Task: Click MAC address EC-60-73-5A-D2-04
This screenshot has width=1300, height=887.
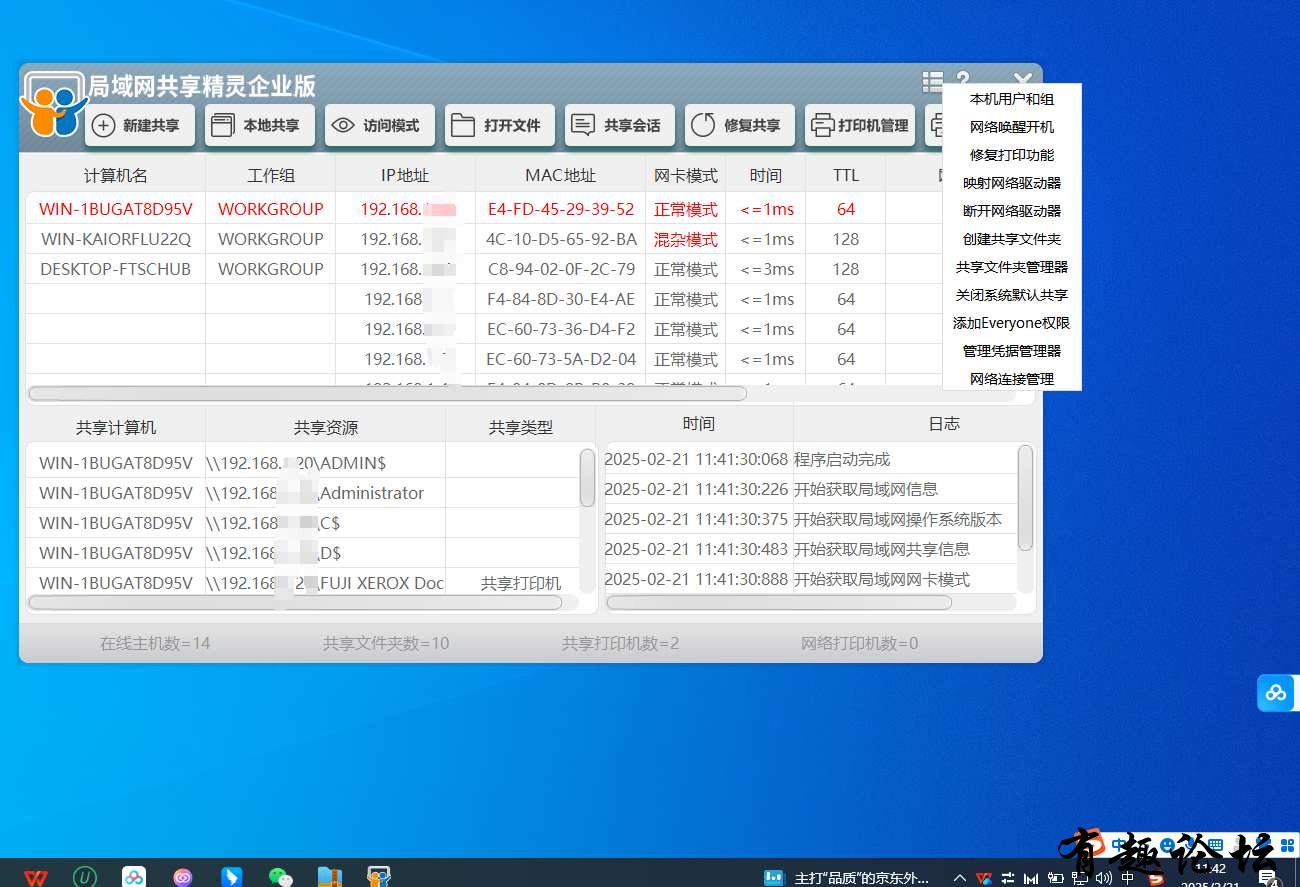Action: coord(560,359)
